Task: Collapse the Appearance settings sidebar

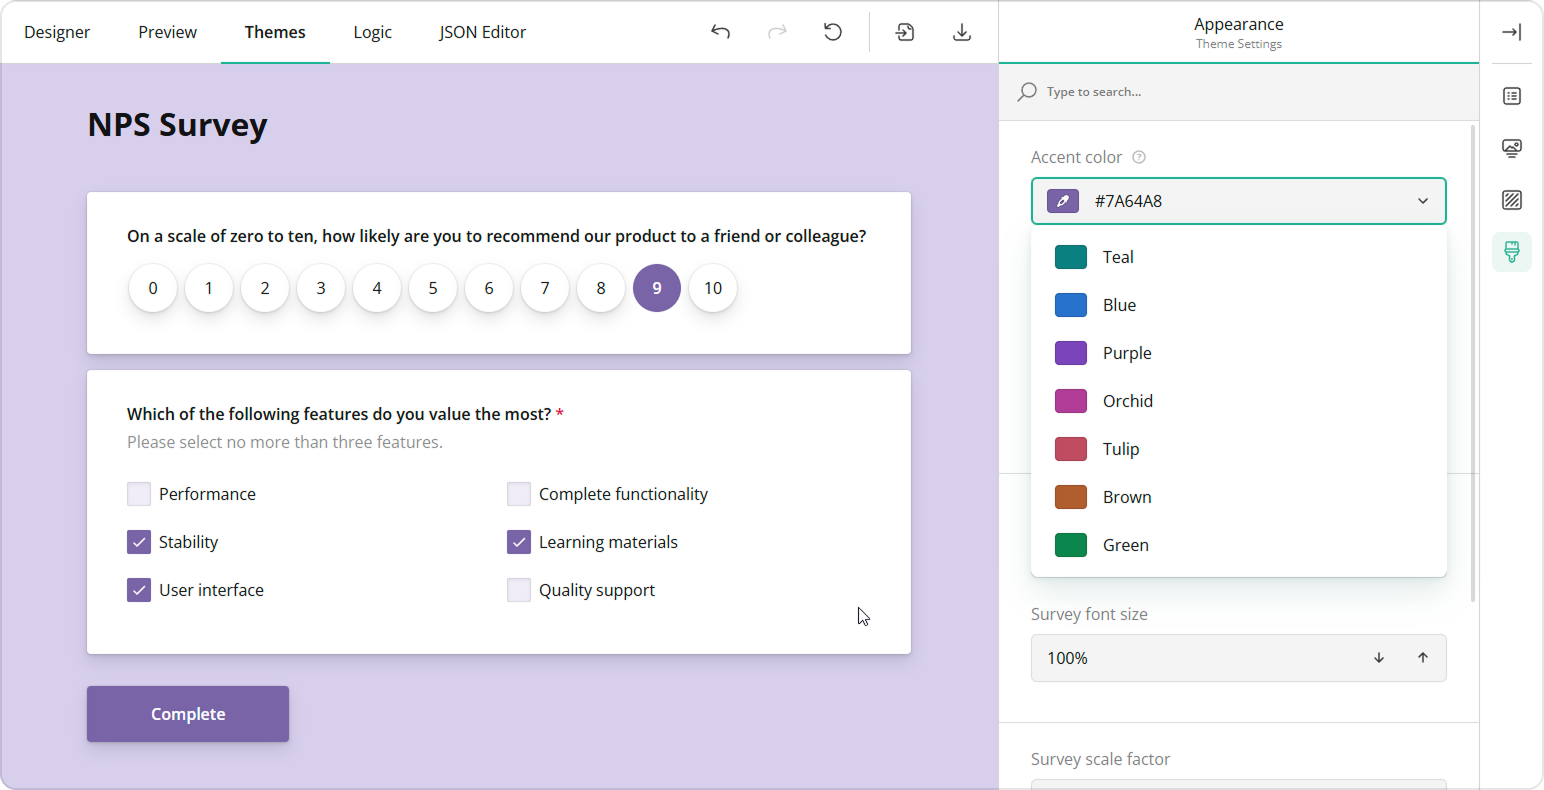Action: (x=1511, y=32)
